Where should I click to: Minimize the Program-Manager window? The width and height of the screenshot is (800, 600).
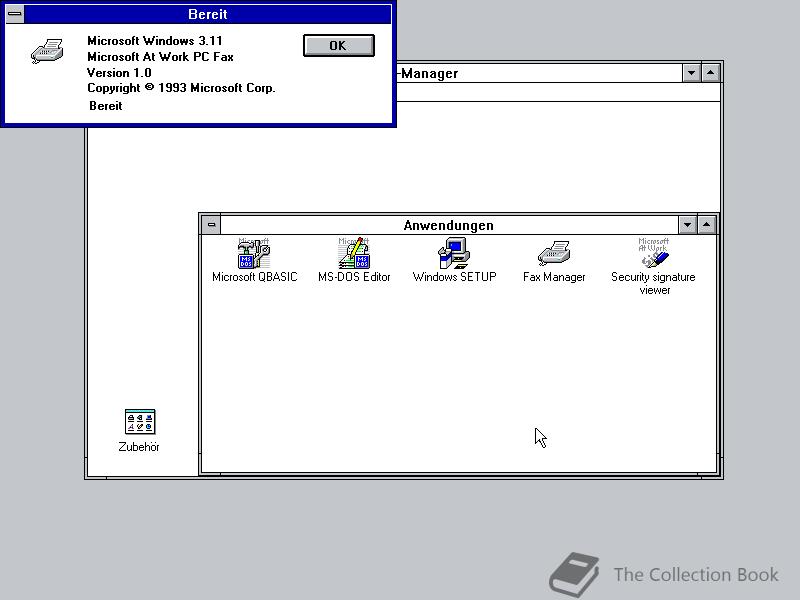(691, 73)
